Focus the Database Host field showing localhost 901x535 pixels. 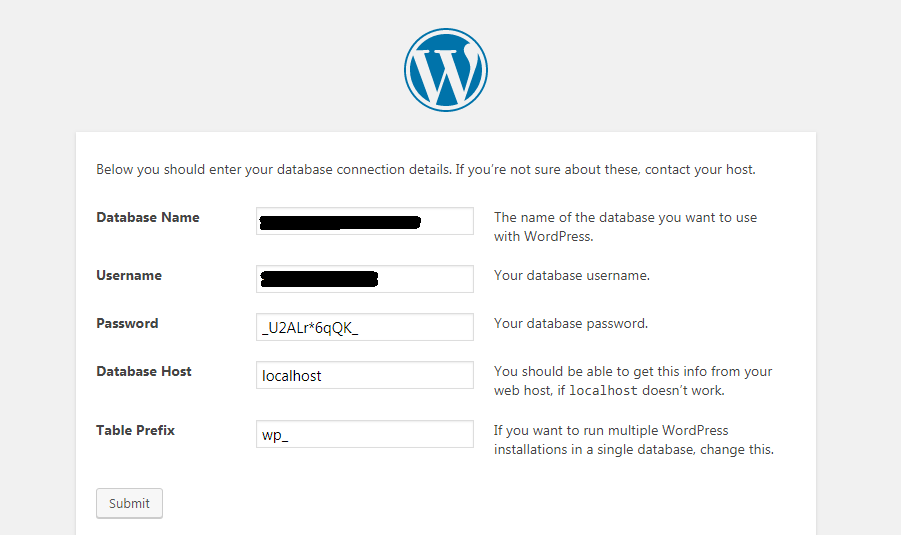(365, 375)
